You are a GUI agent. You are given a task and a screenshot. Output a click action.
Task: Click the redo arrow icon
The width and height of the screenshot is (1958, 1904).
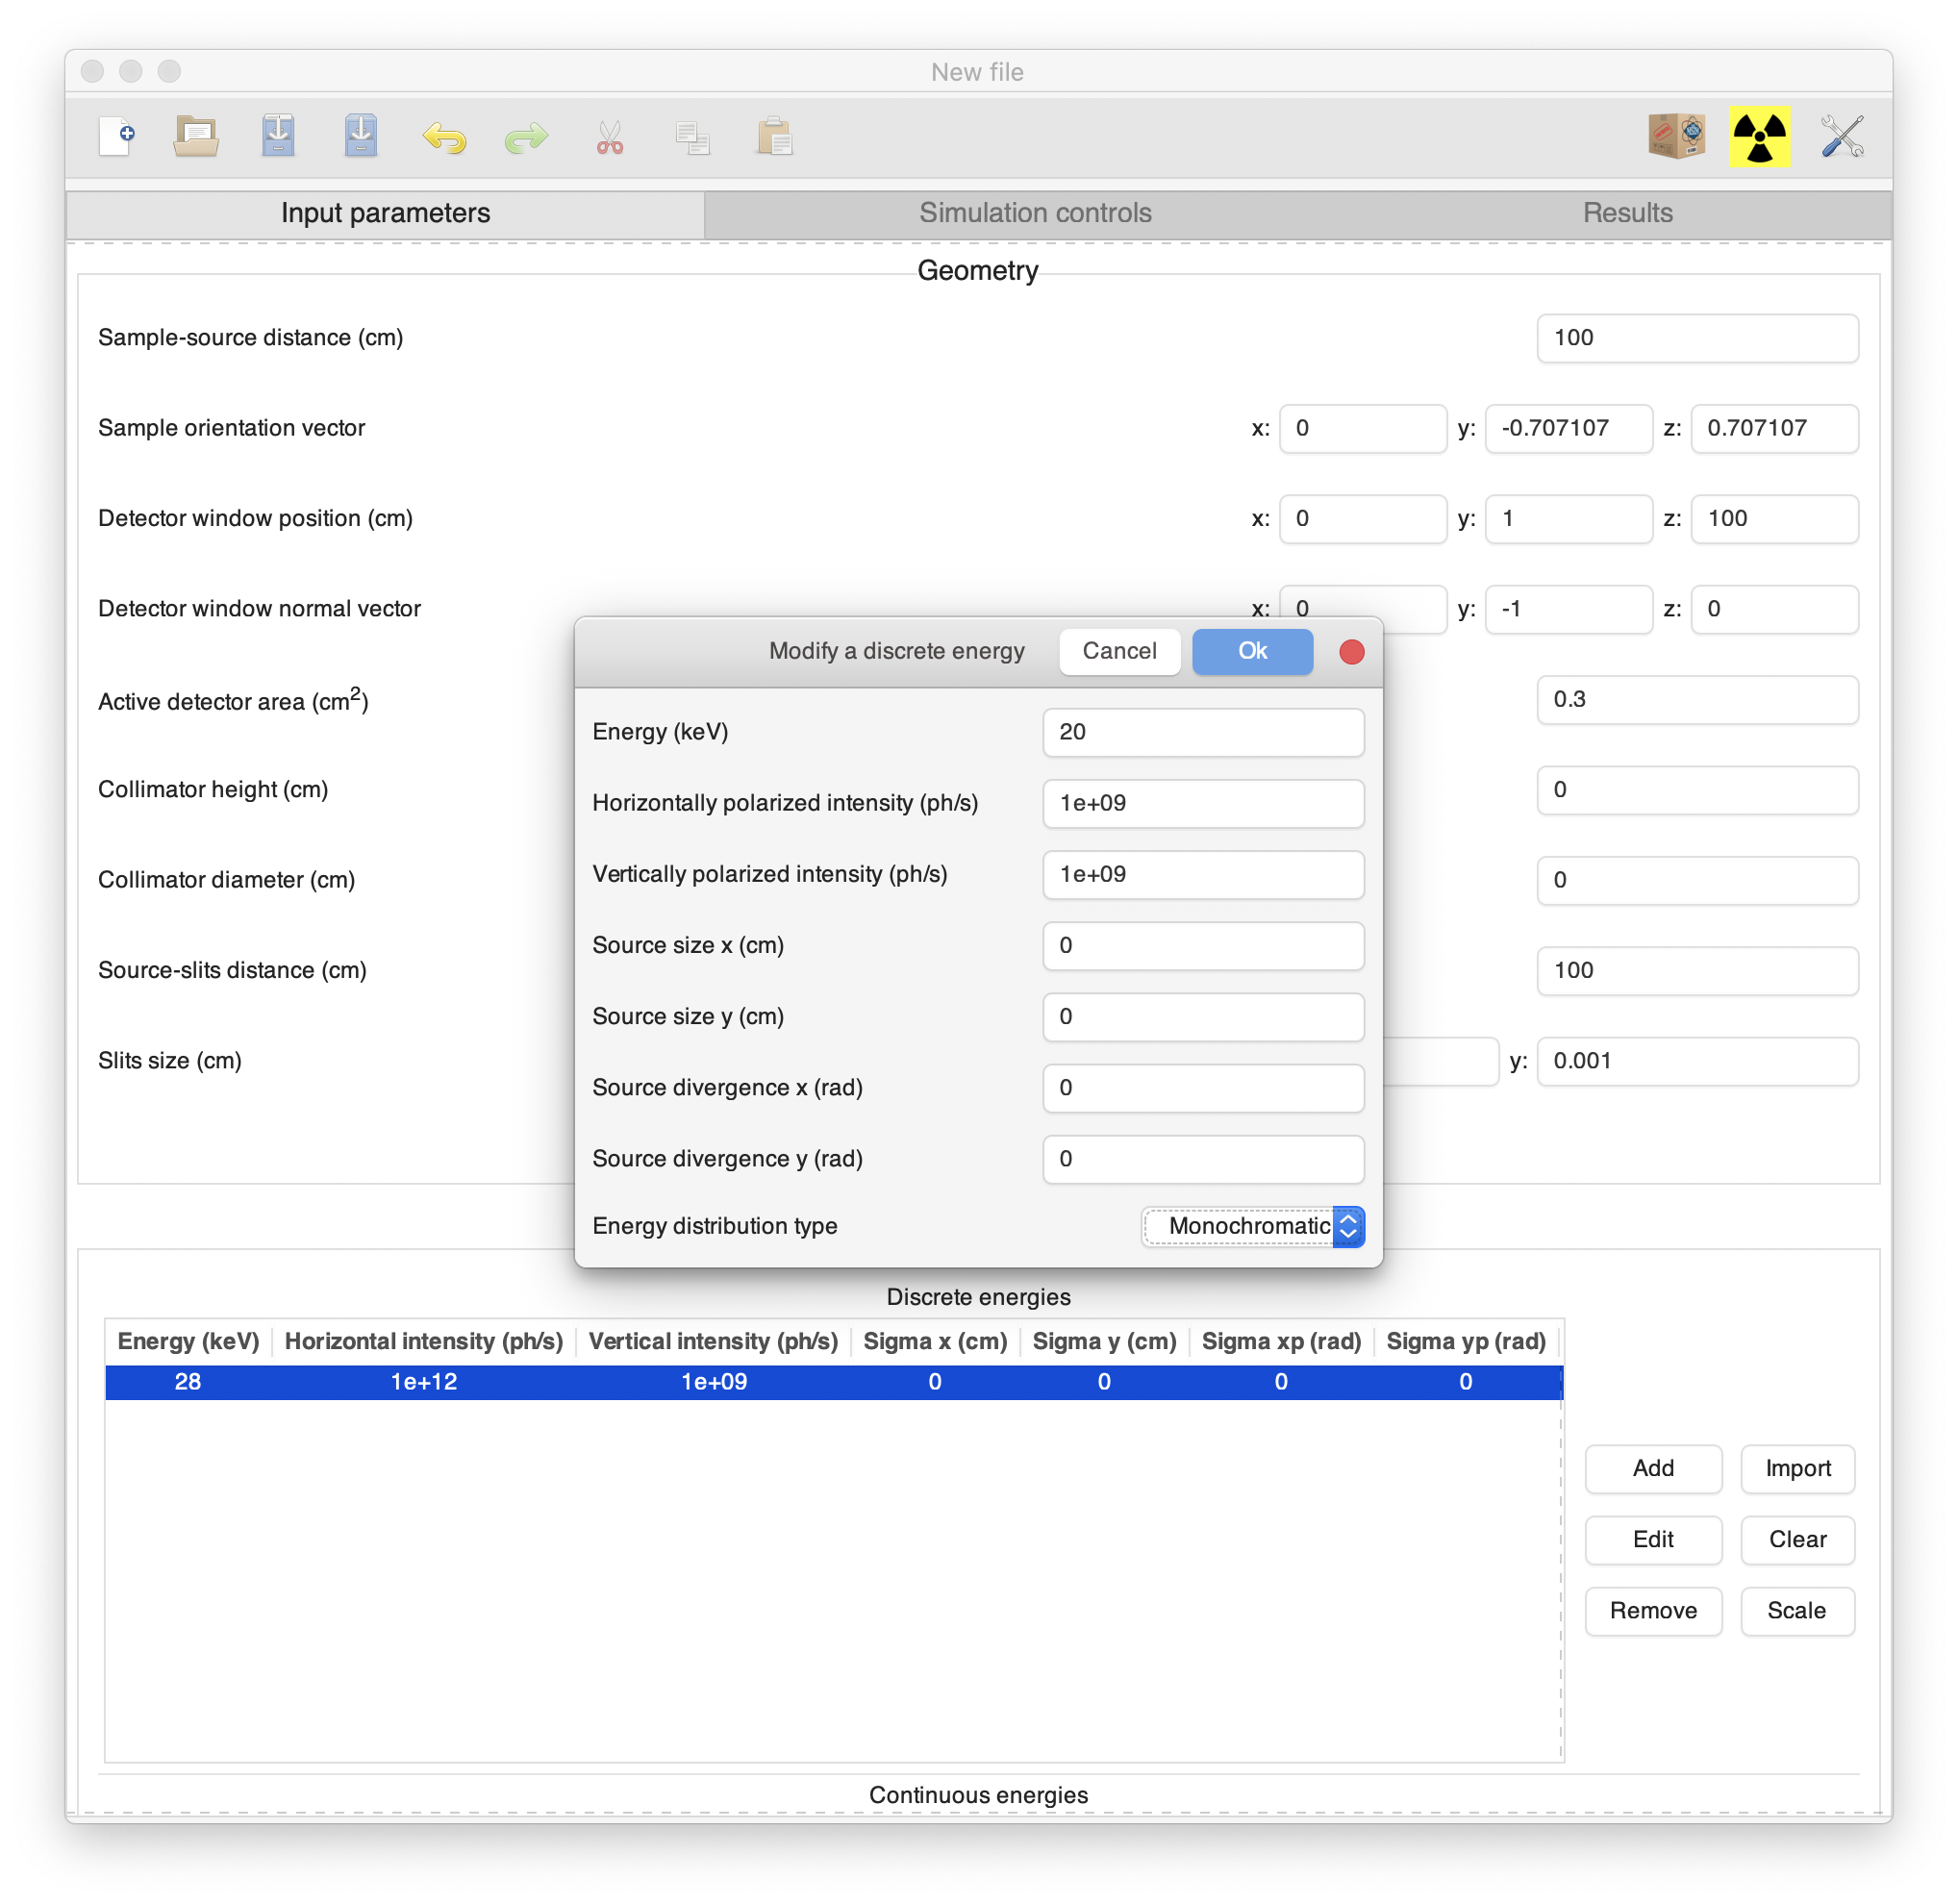coord(528,137)
